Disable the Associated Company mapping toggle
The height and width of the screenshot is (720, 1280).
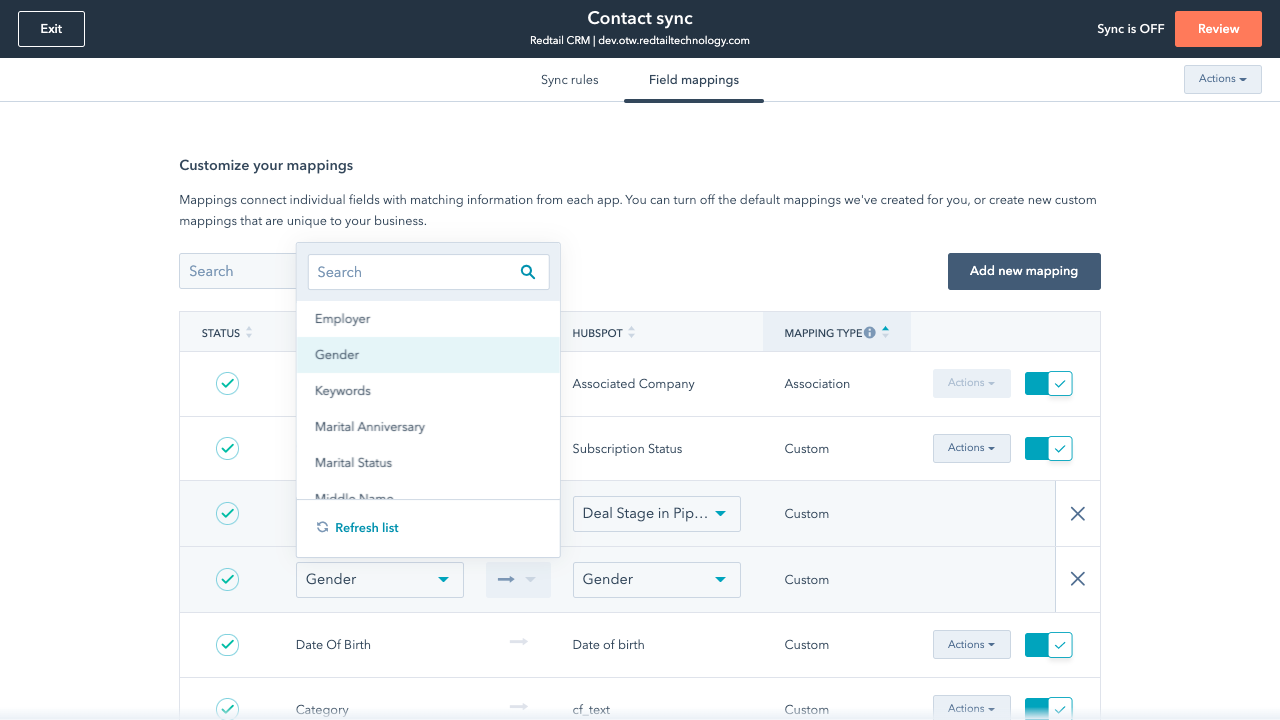(1048, 384)
